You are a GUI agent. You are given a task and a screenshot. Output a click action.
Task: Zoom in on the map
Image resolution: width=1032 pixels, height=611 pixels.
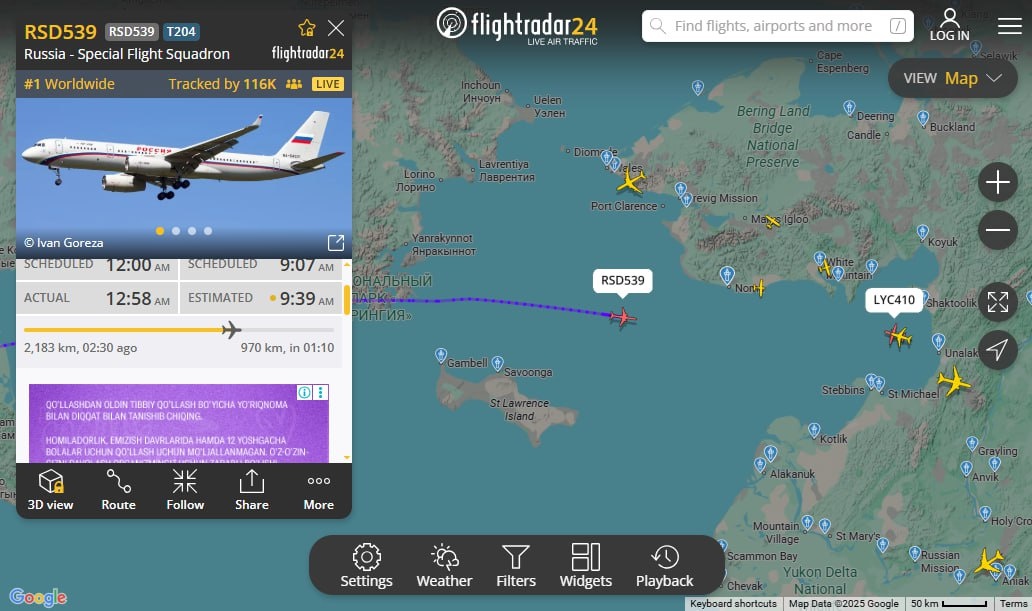(998, 182)
